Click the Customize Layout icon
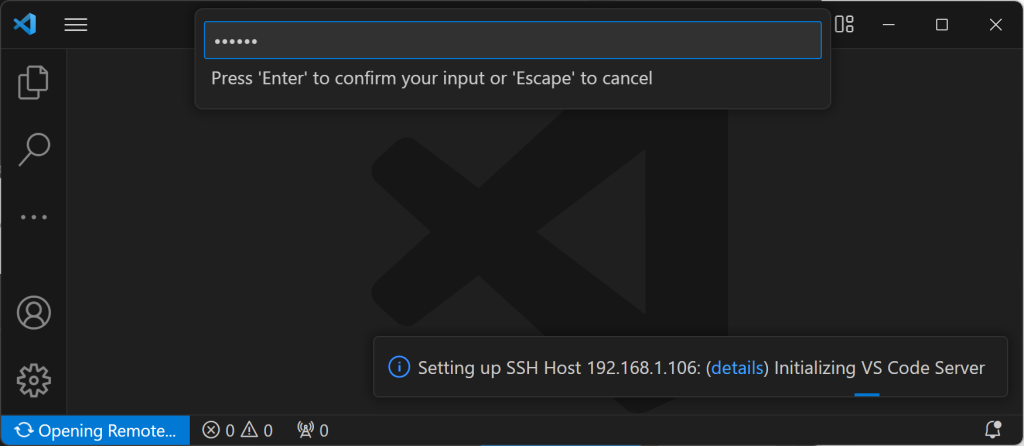This screenshot has height=446, width=1024. (845, 25)
